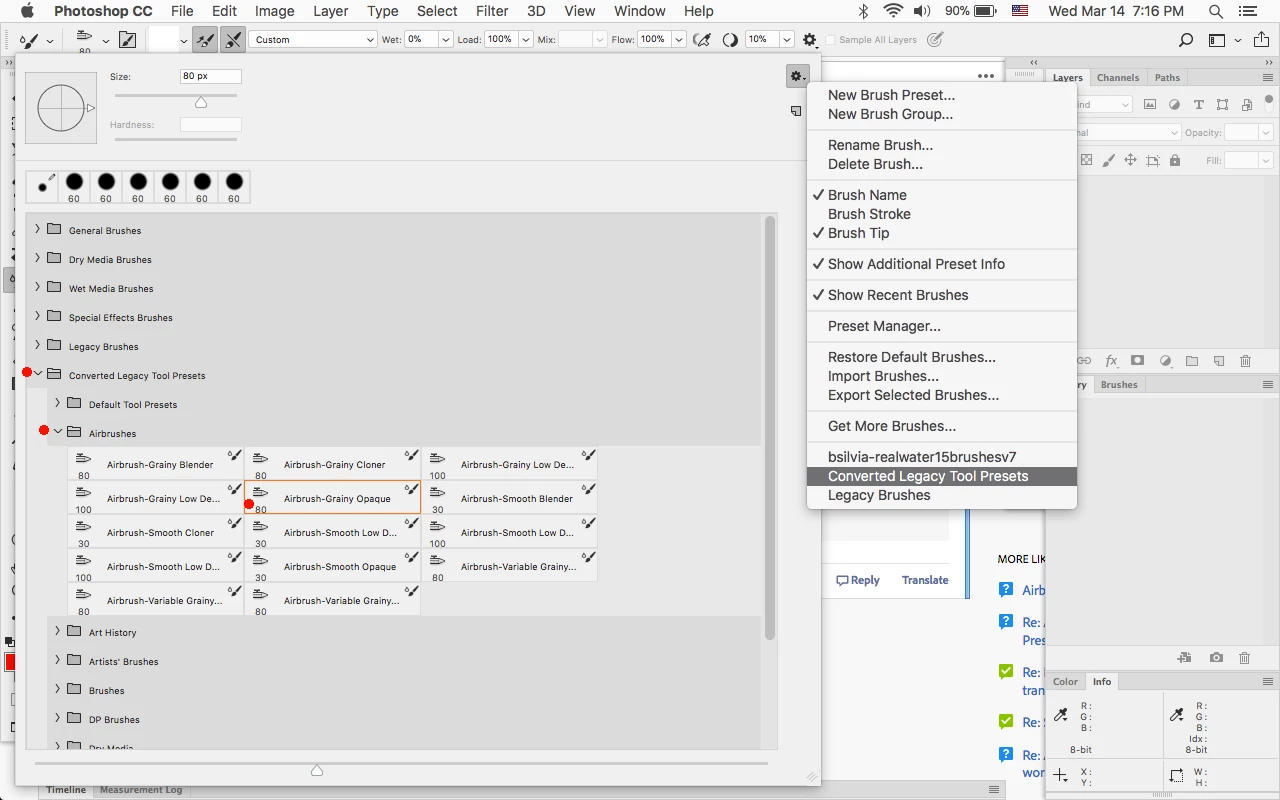Click the History panel camera snapshot icon
Viewport: 1280px width, 800px height.
click(1216, 658)
